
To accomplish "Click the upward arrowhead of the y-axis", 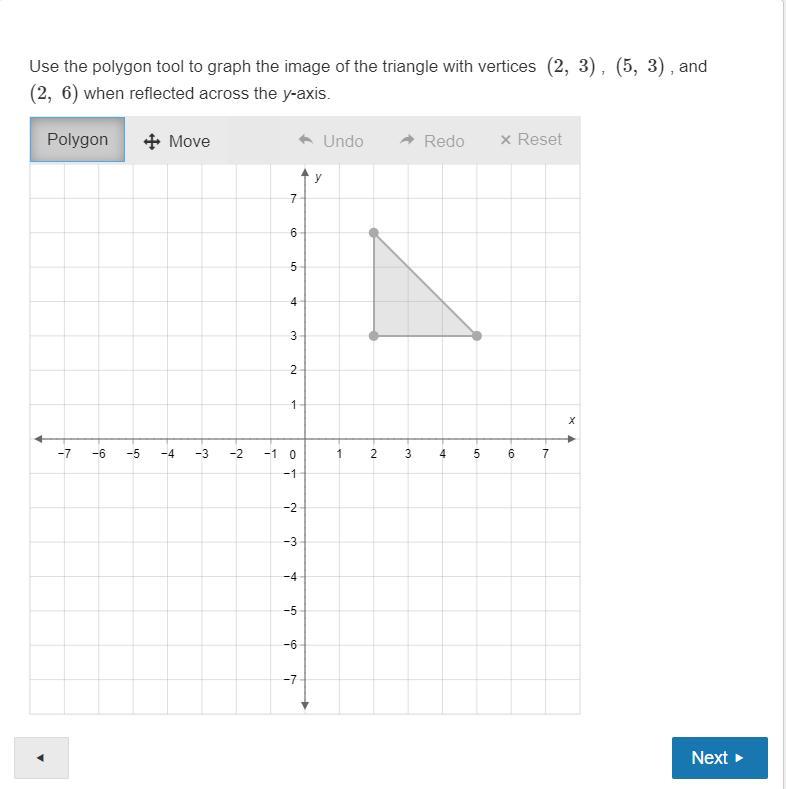I will pos(305,173).
